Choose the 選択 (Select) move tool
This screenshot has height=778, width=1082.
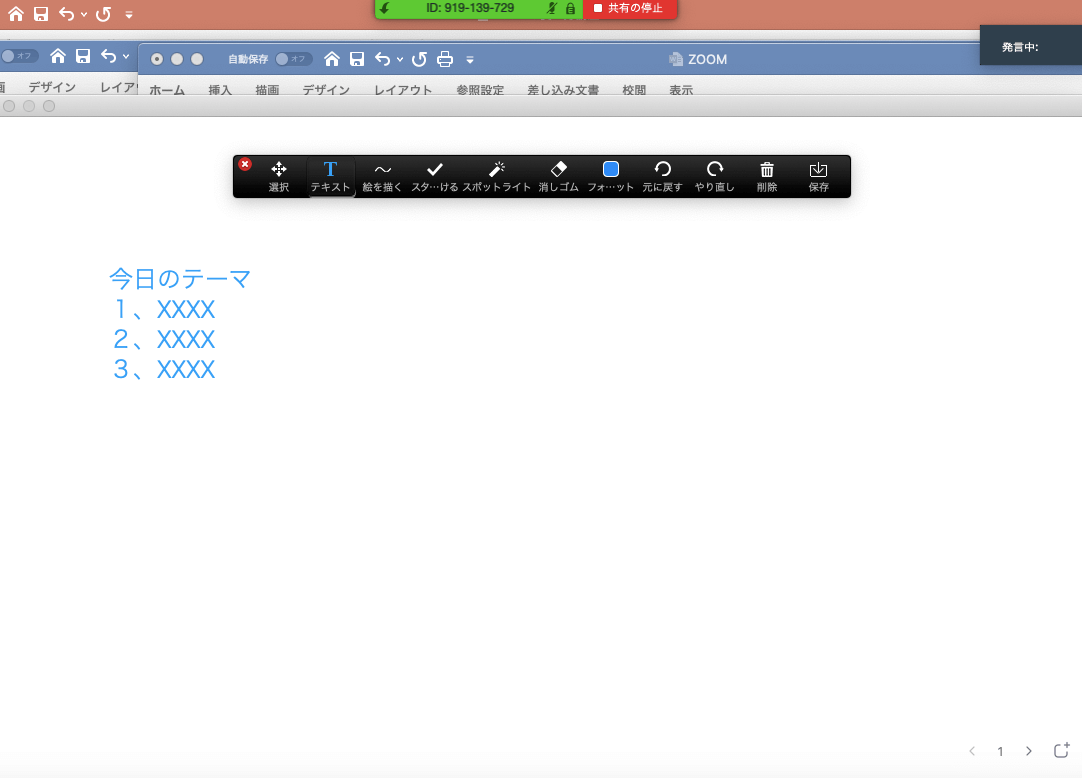[x=279, y=176]
